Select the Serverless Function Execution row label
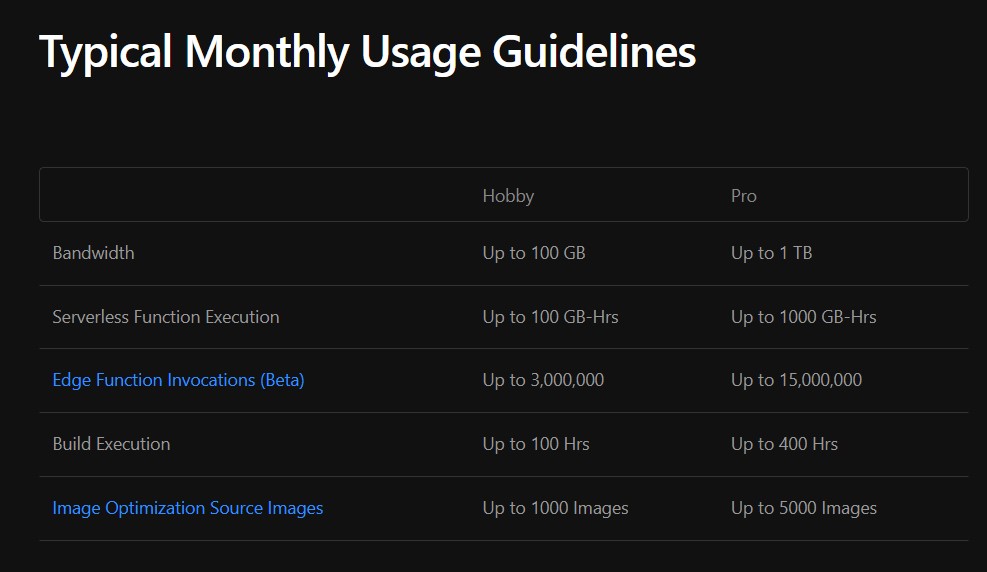Screen dimensions: 987x572 pyautogui.click(x=166, y=317)
